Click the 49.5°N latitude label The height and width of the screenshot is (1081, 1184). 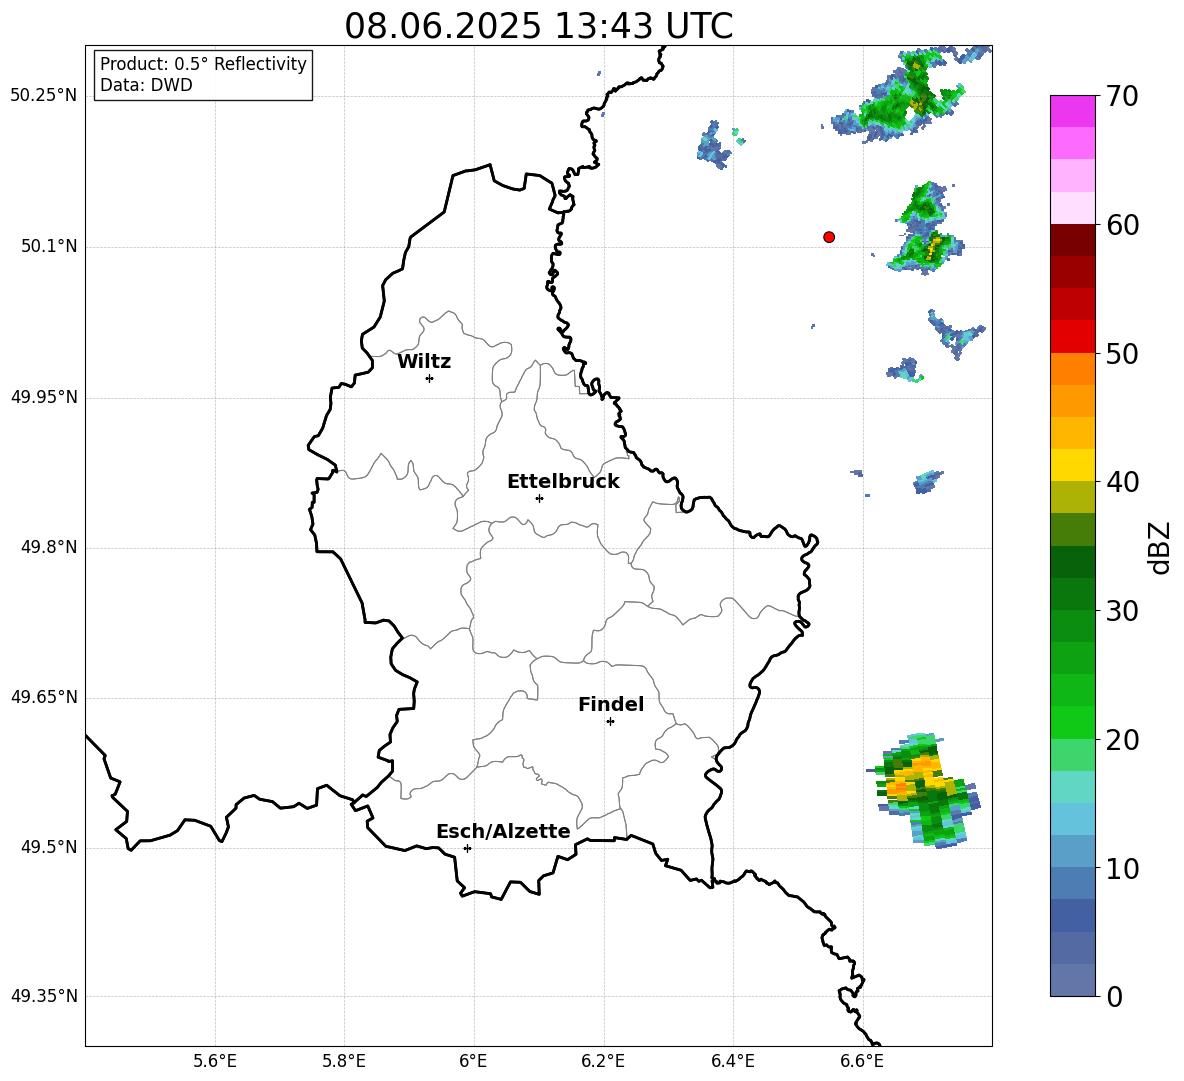[x=48, y=846]
